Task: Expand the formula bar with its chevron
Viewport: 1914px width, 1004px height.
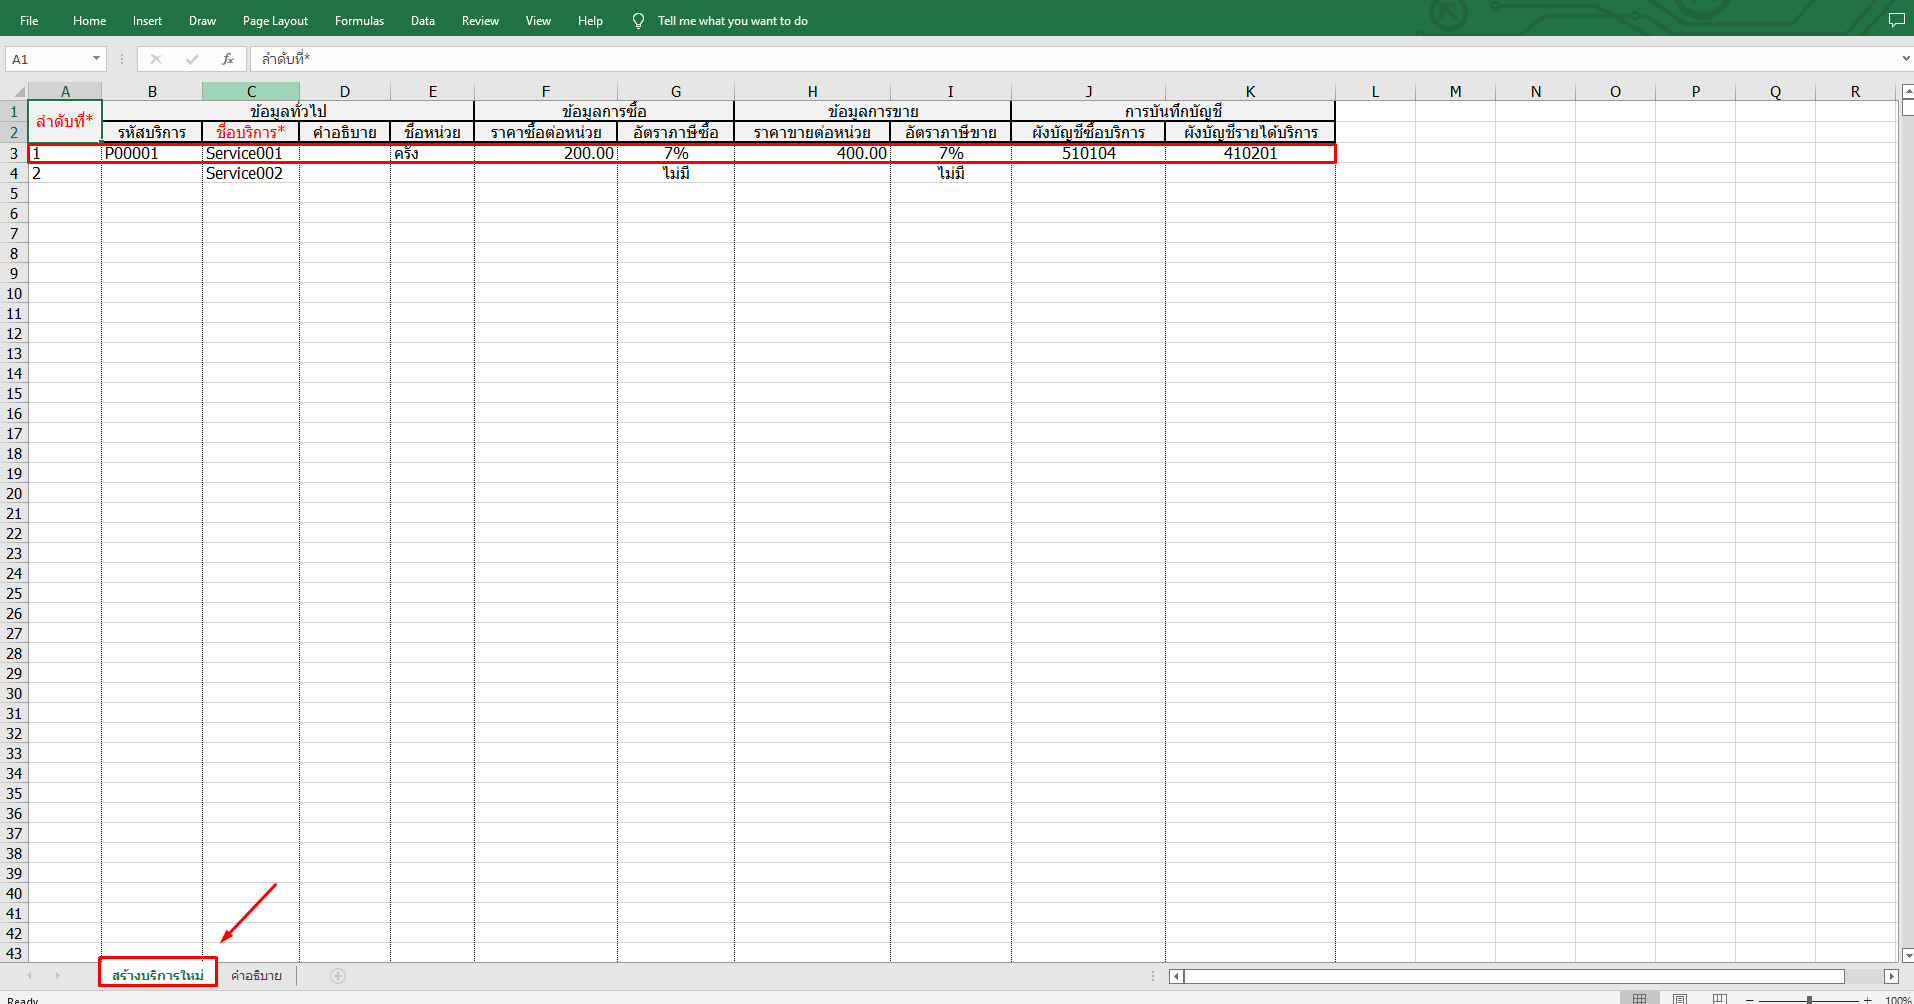Action: point(1905,59)
